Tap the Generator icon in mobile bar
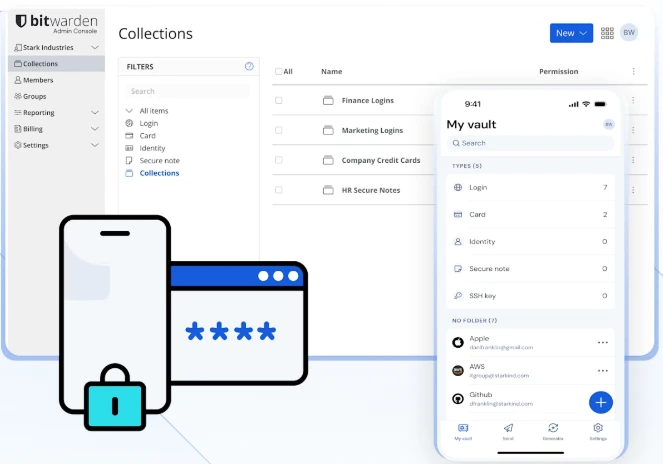 click(x=553, y=430)
